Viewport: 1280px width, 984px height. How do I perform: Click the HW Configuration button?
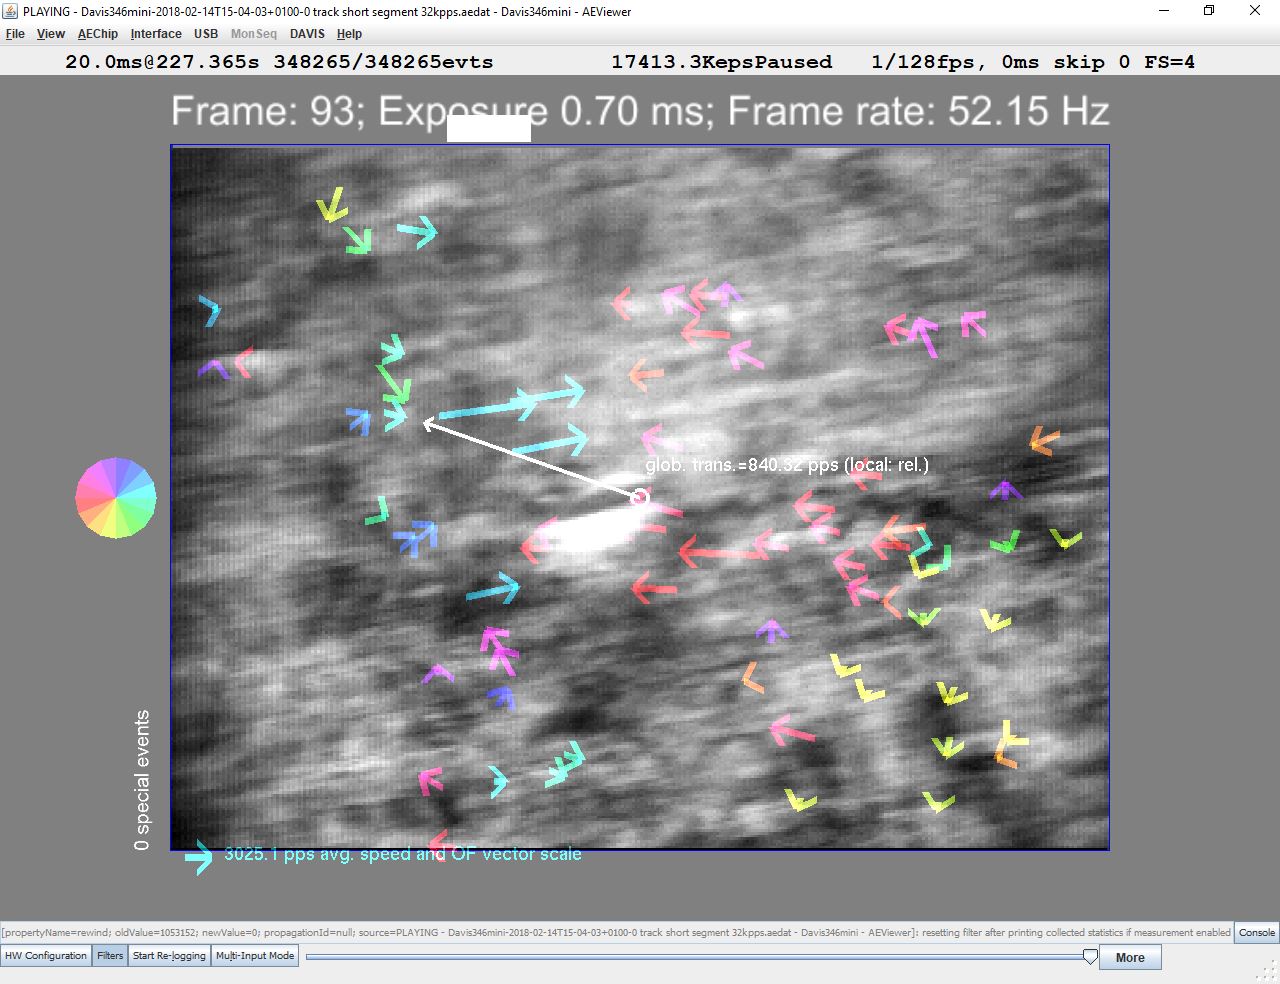(x=46, y=956)
